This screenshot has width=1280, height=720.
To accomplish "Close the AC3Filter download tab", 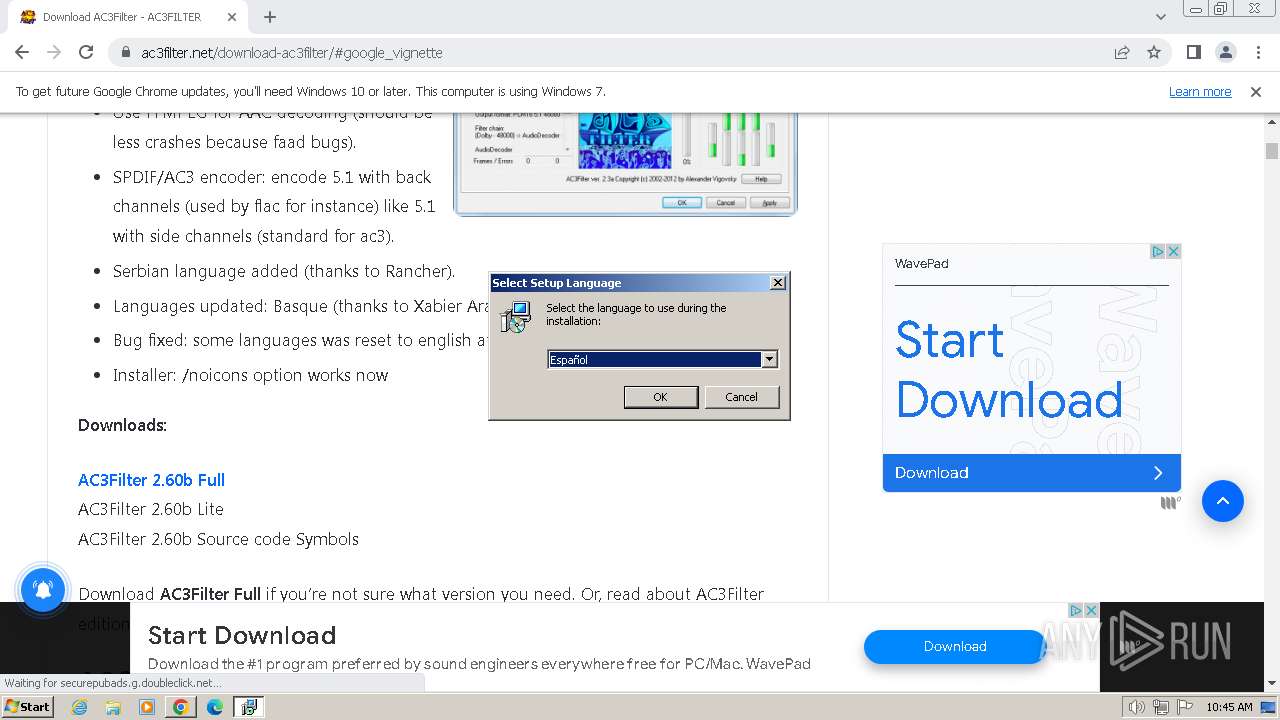I will tap(232, 17).
